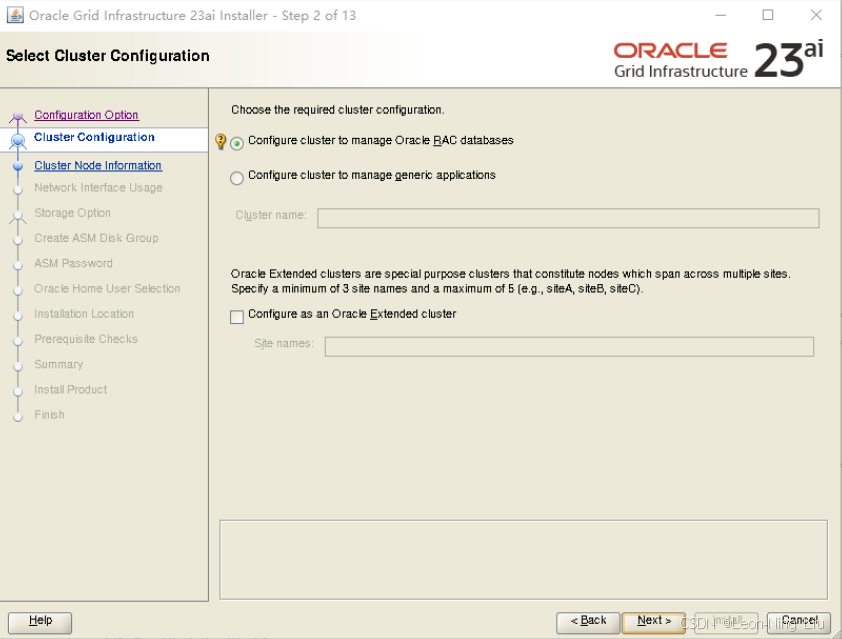Click the Help button
The height and width of the screenshot is (639, 842).
pos(40,622)
